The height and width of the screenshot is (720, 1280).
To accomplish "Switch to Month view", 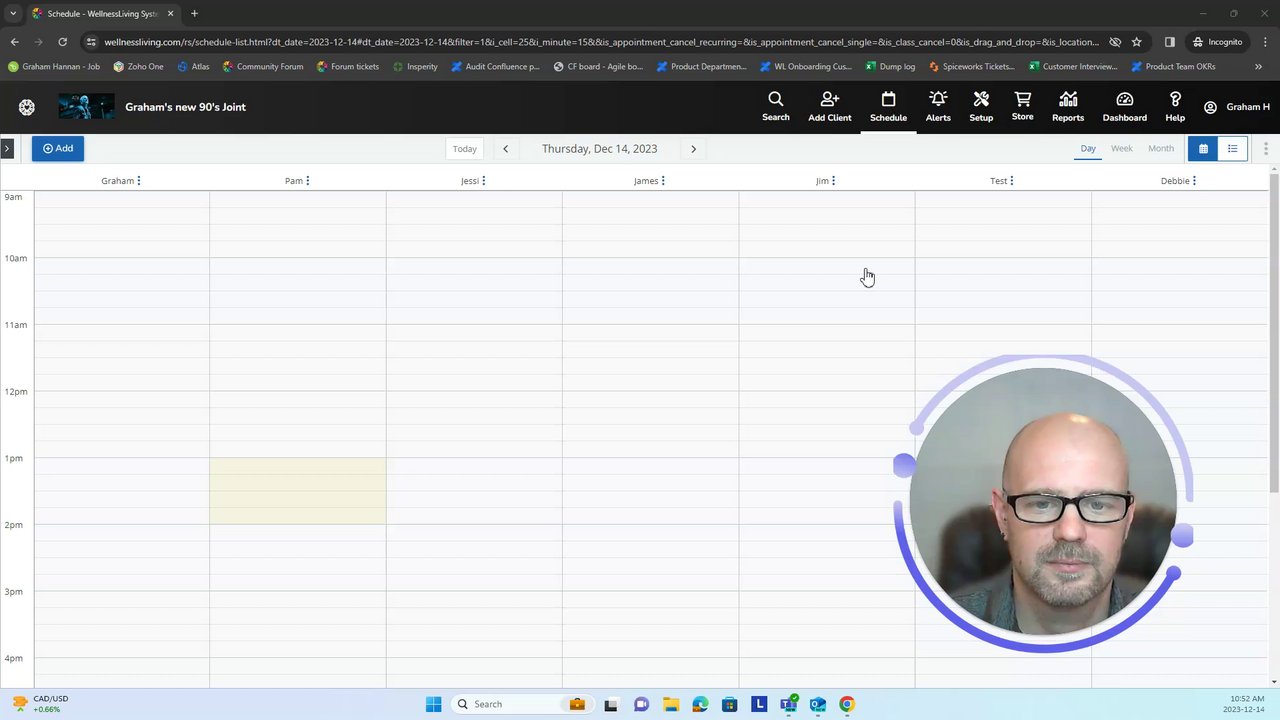I will (1161, 148).
